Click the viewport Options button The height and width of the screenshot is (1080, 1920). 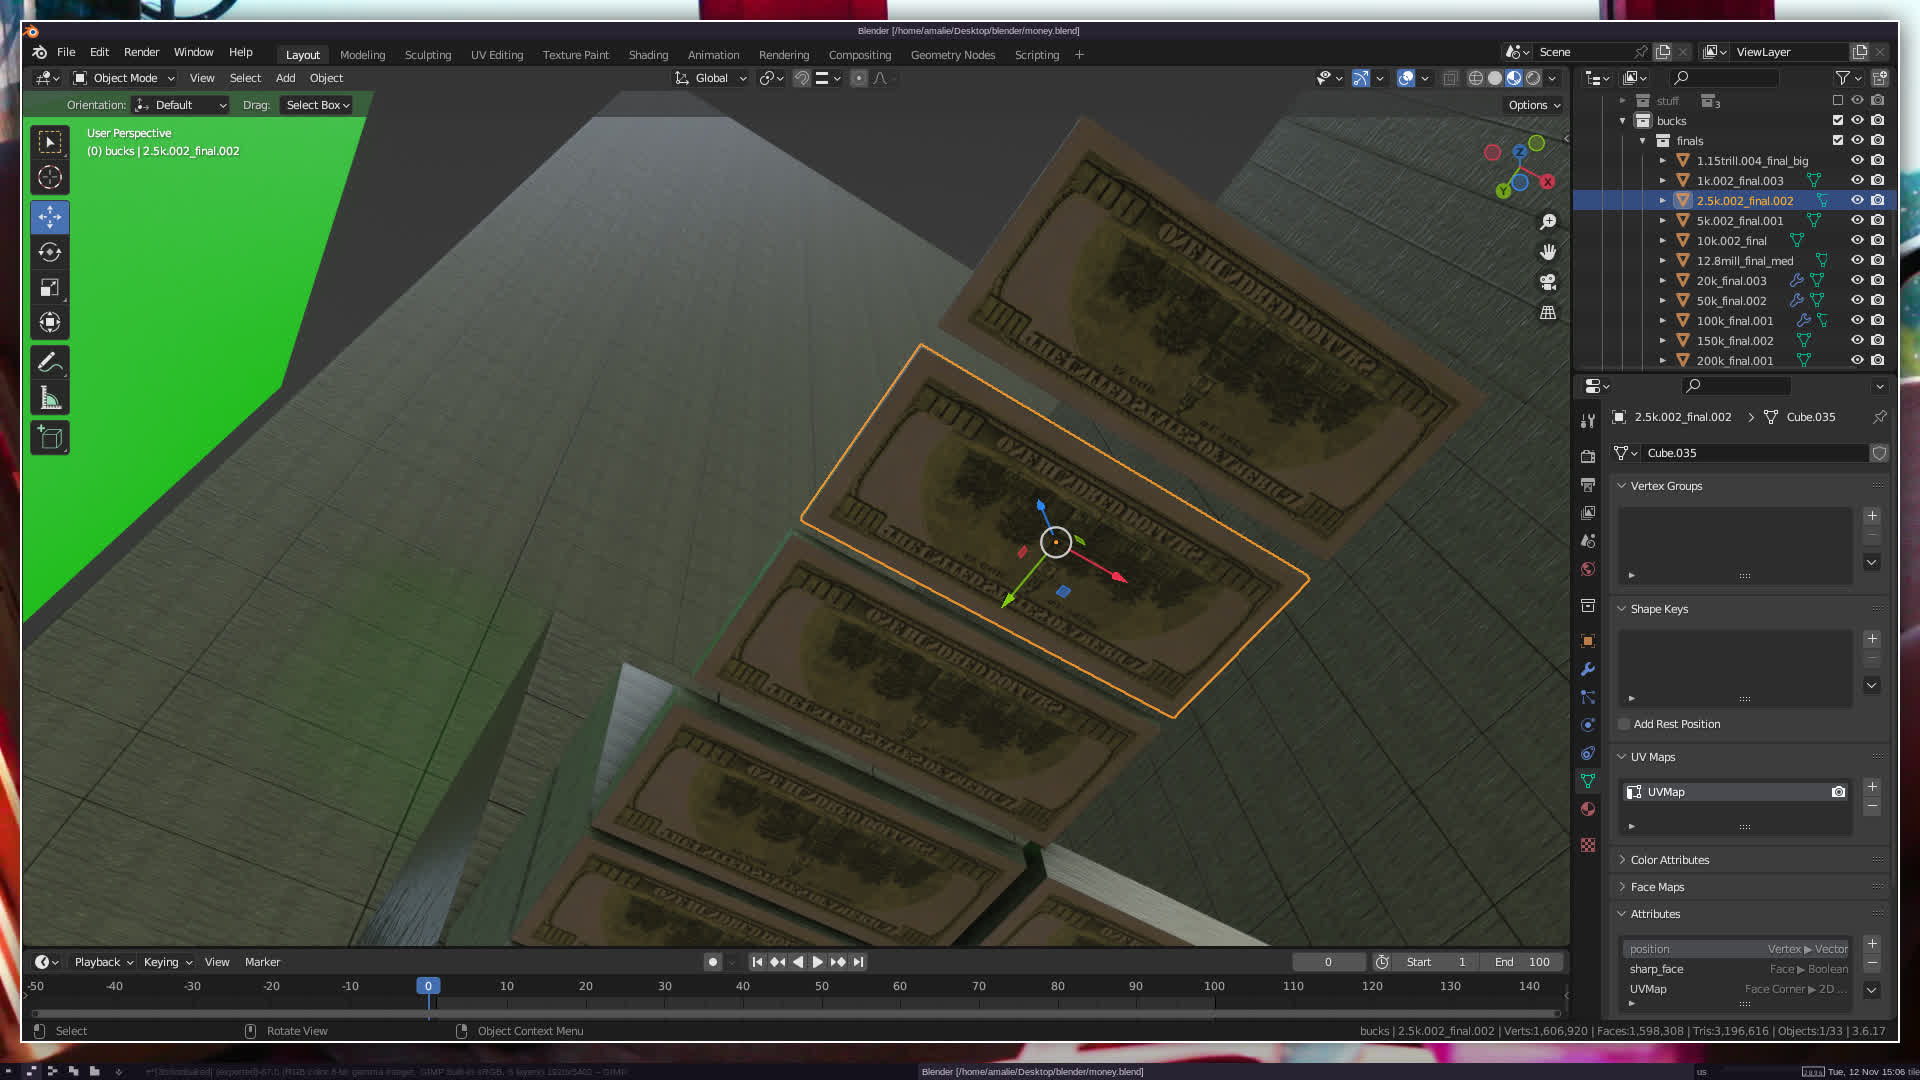(1533, 105)
